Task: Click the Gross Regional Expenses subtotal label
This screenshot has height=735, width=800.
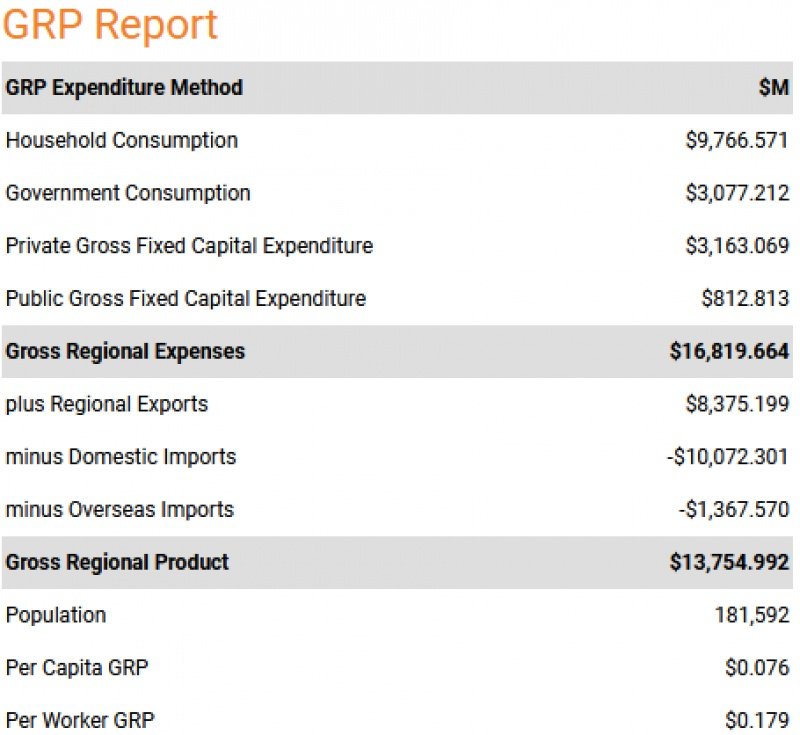Action: coord(125,352)
